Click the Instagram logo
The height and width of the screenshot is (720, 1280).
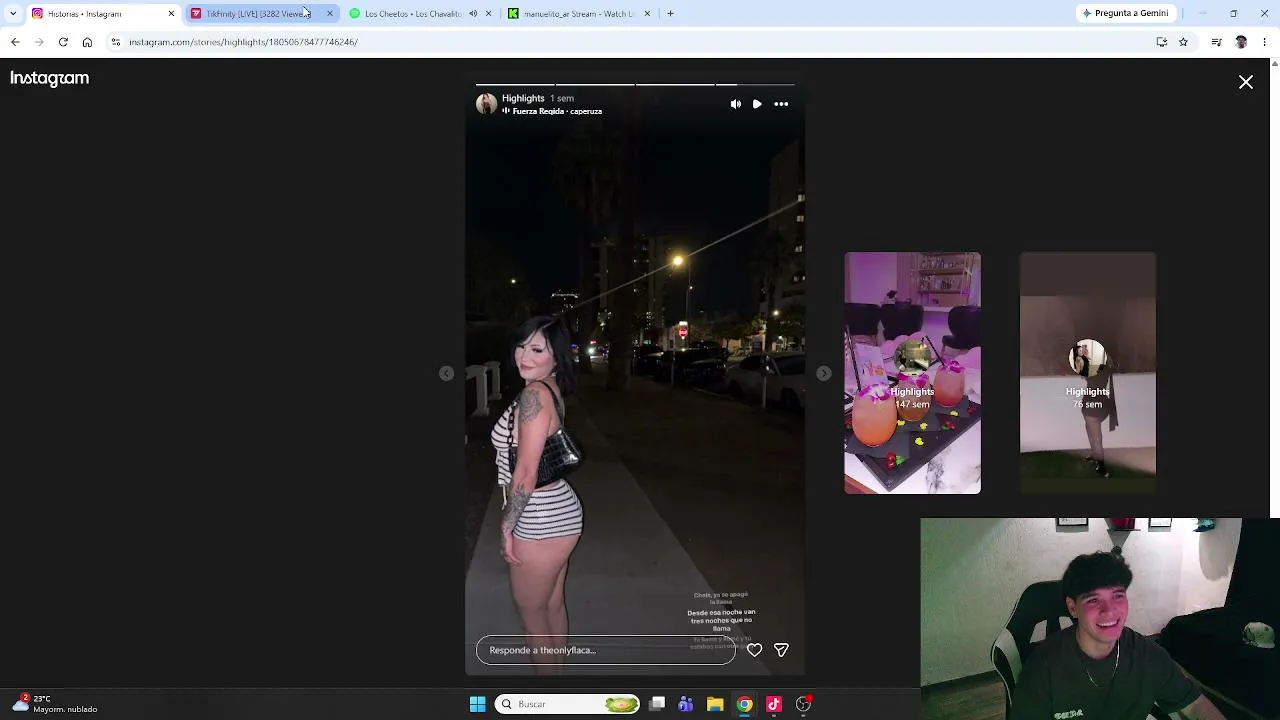pyautogui.click(x=49, y=78)
